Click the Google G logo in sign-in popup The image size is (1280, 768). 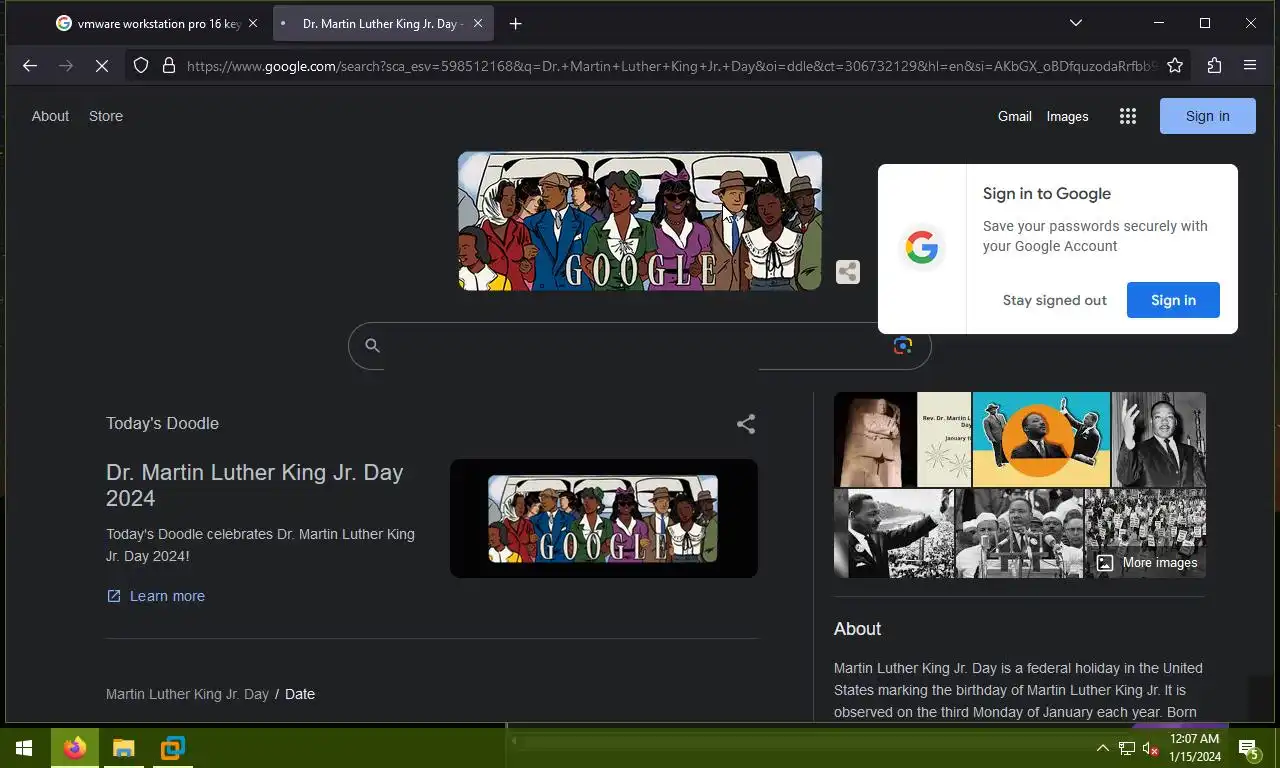click(922, 248)
